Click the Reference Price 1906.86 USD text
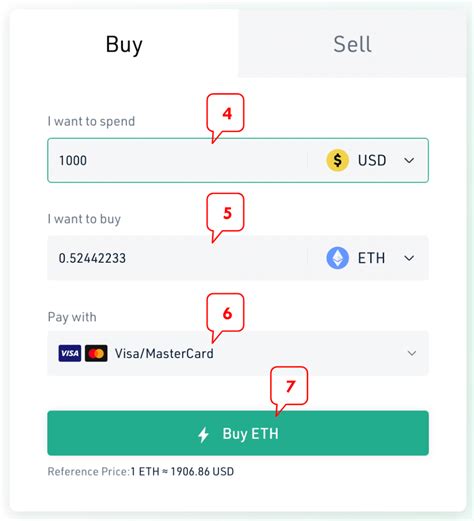The image size is (474, 521). pyautogui.click(x=141, y=472)
